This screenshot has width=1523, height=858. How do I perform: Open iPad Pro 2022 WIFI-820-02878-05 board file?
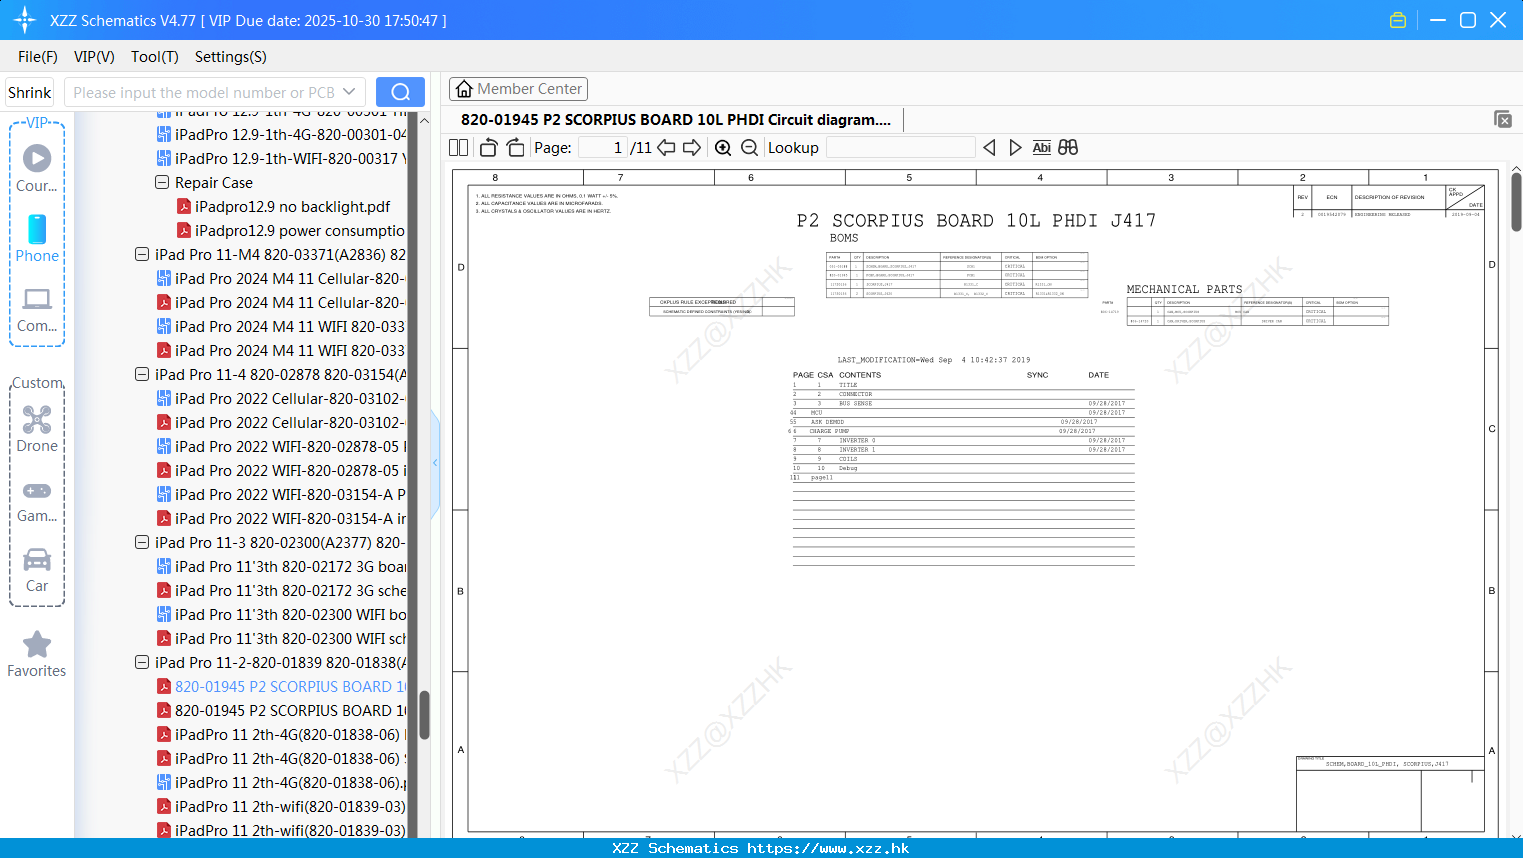click(x=281, y=446)
